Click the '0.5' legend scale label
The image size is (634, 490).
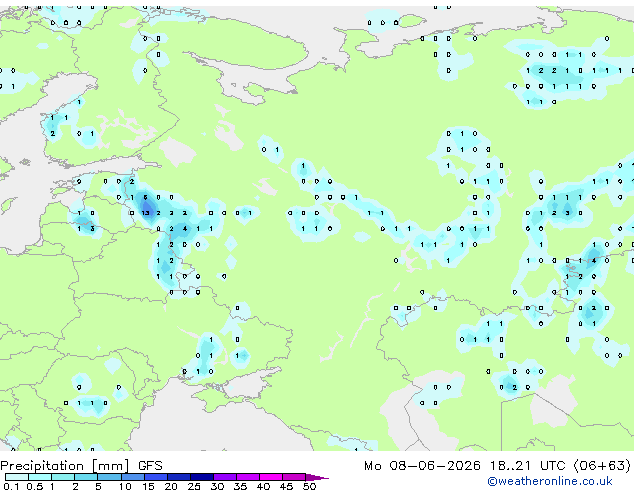[x=35, y=486]
